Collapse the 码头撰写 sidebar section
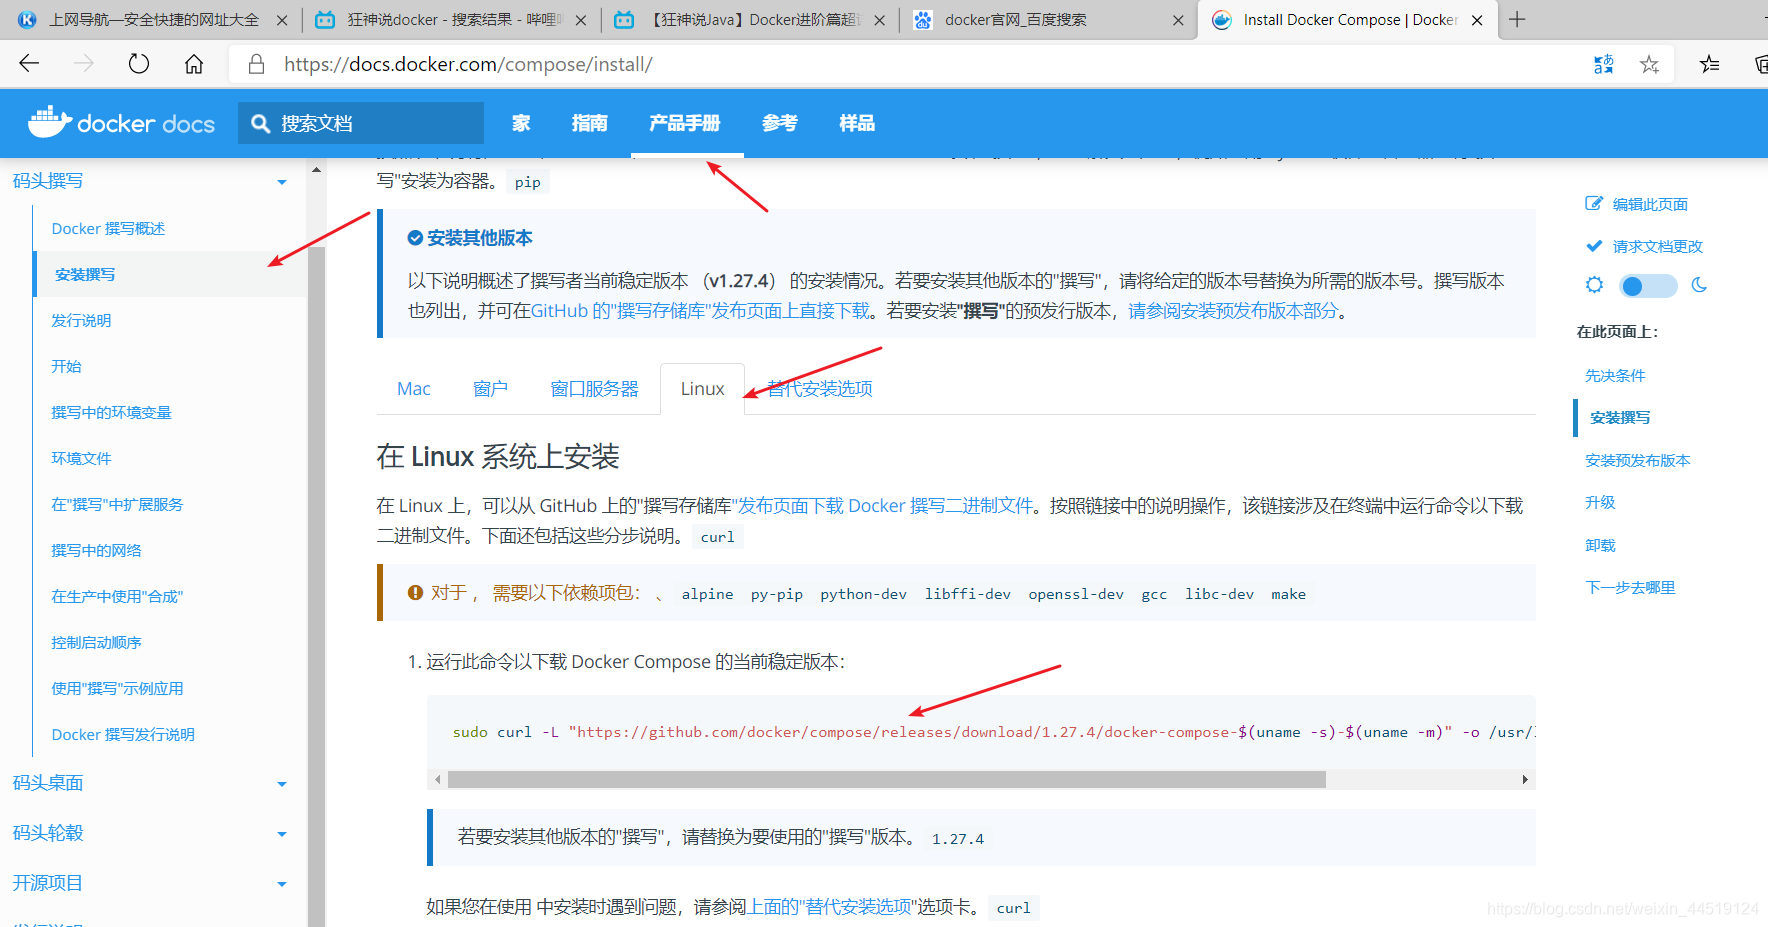The width and height of the screenshot is (1768, 927). click(x=282, y=182)
